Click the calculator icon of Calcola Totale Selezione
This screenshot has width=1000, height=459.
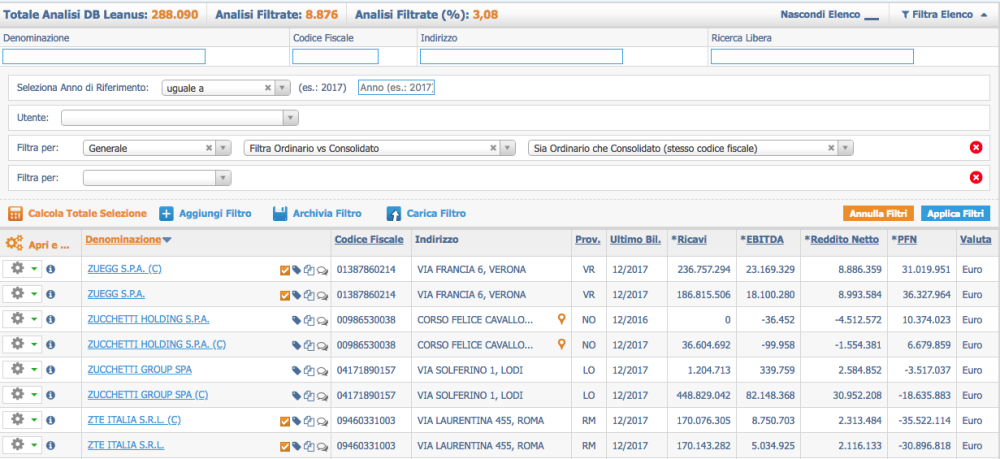pyautogui.click(x=16, y=214)
